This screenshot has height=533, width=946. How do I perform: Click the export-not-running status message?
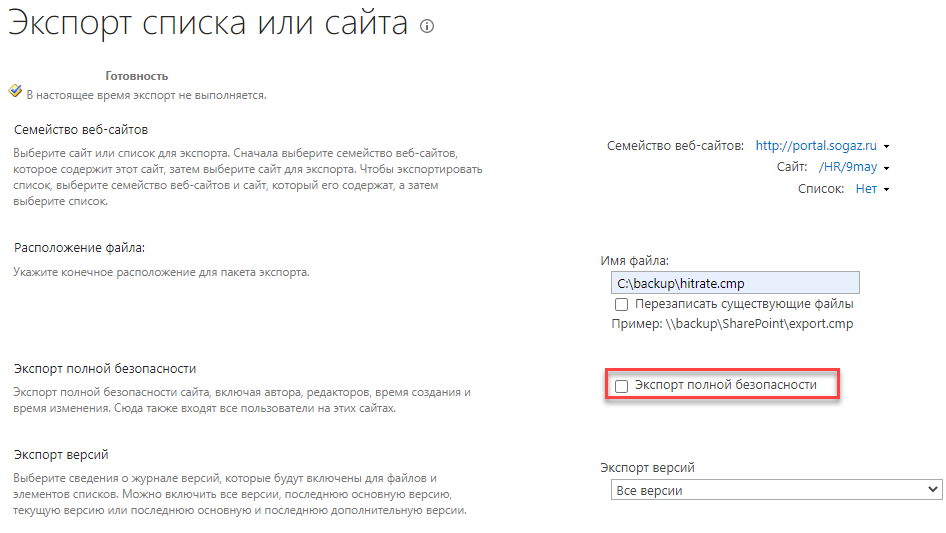click(145, 95)
